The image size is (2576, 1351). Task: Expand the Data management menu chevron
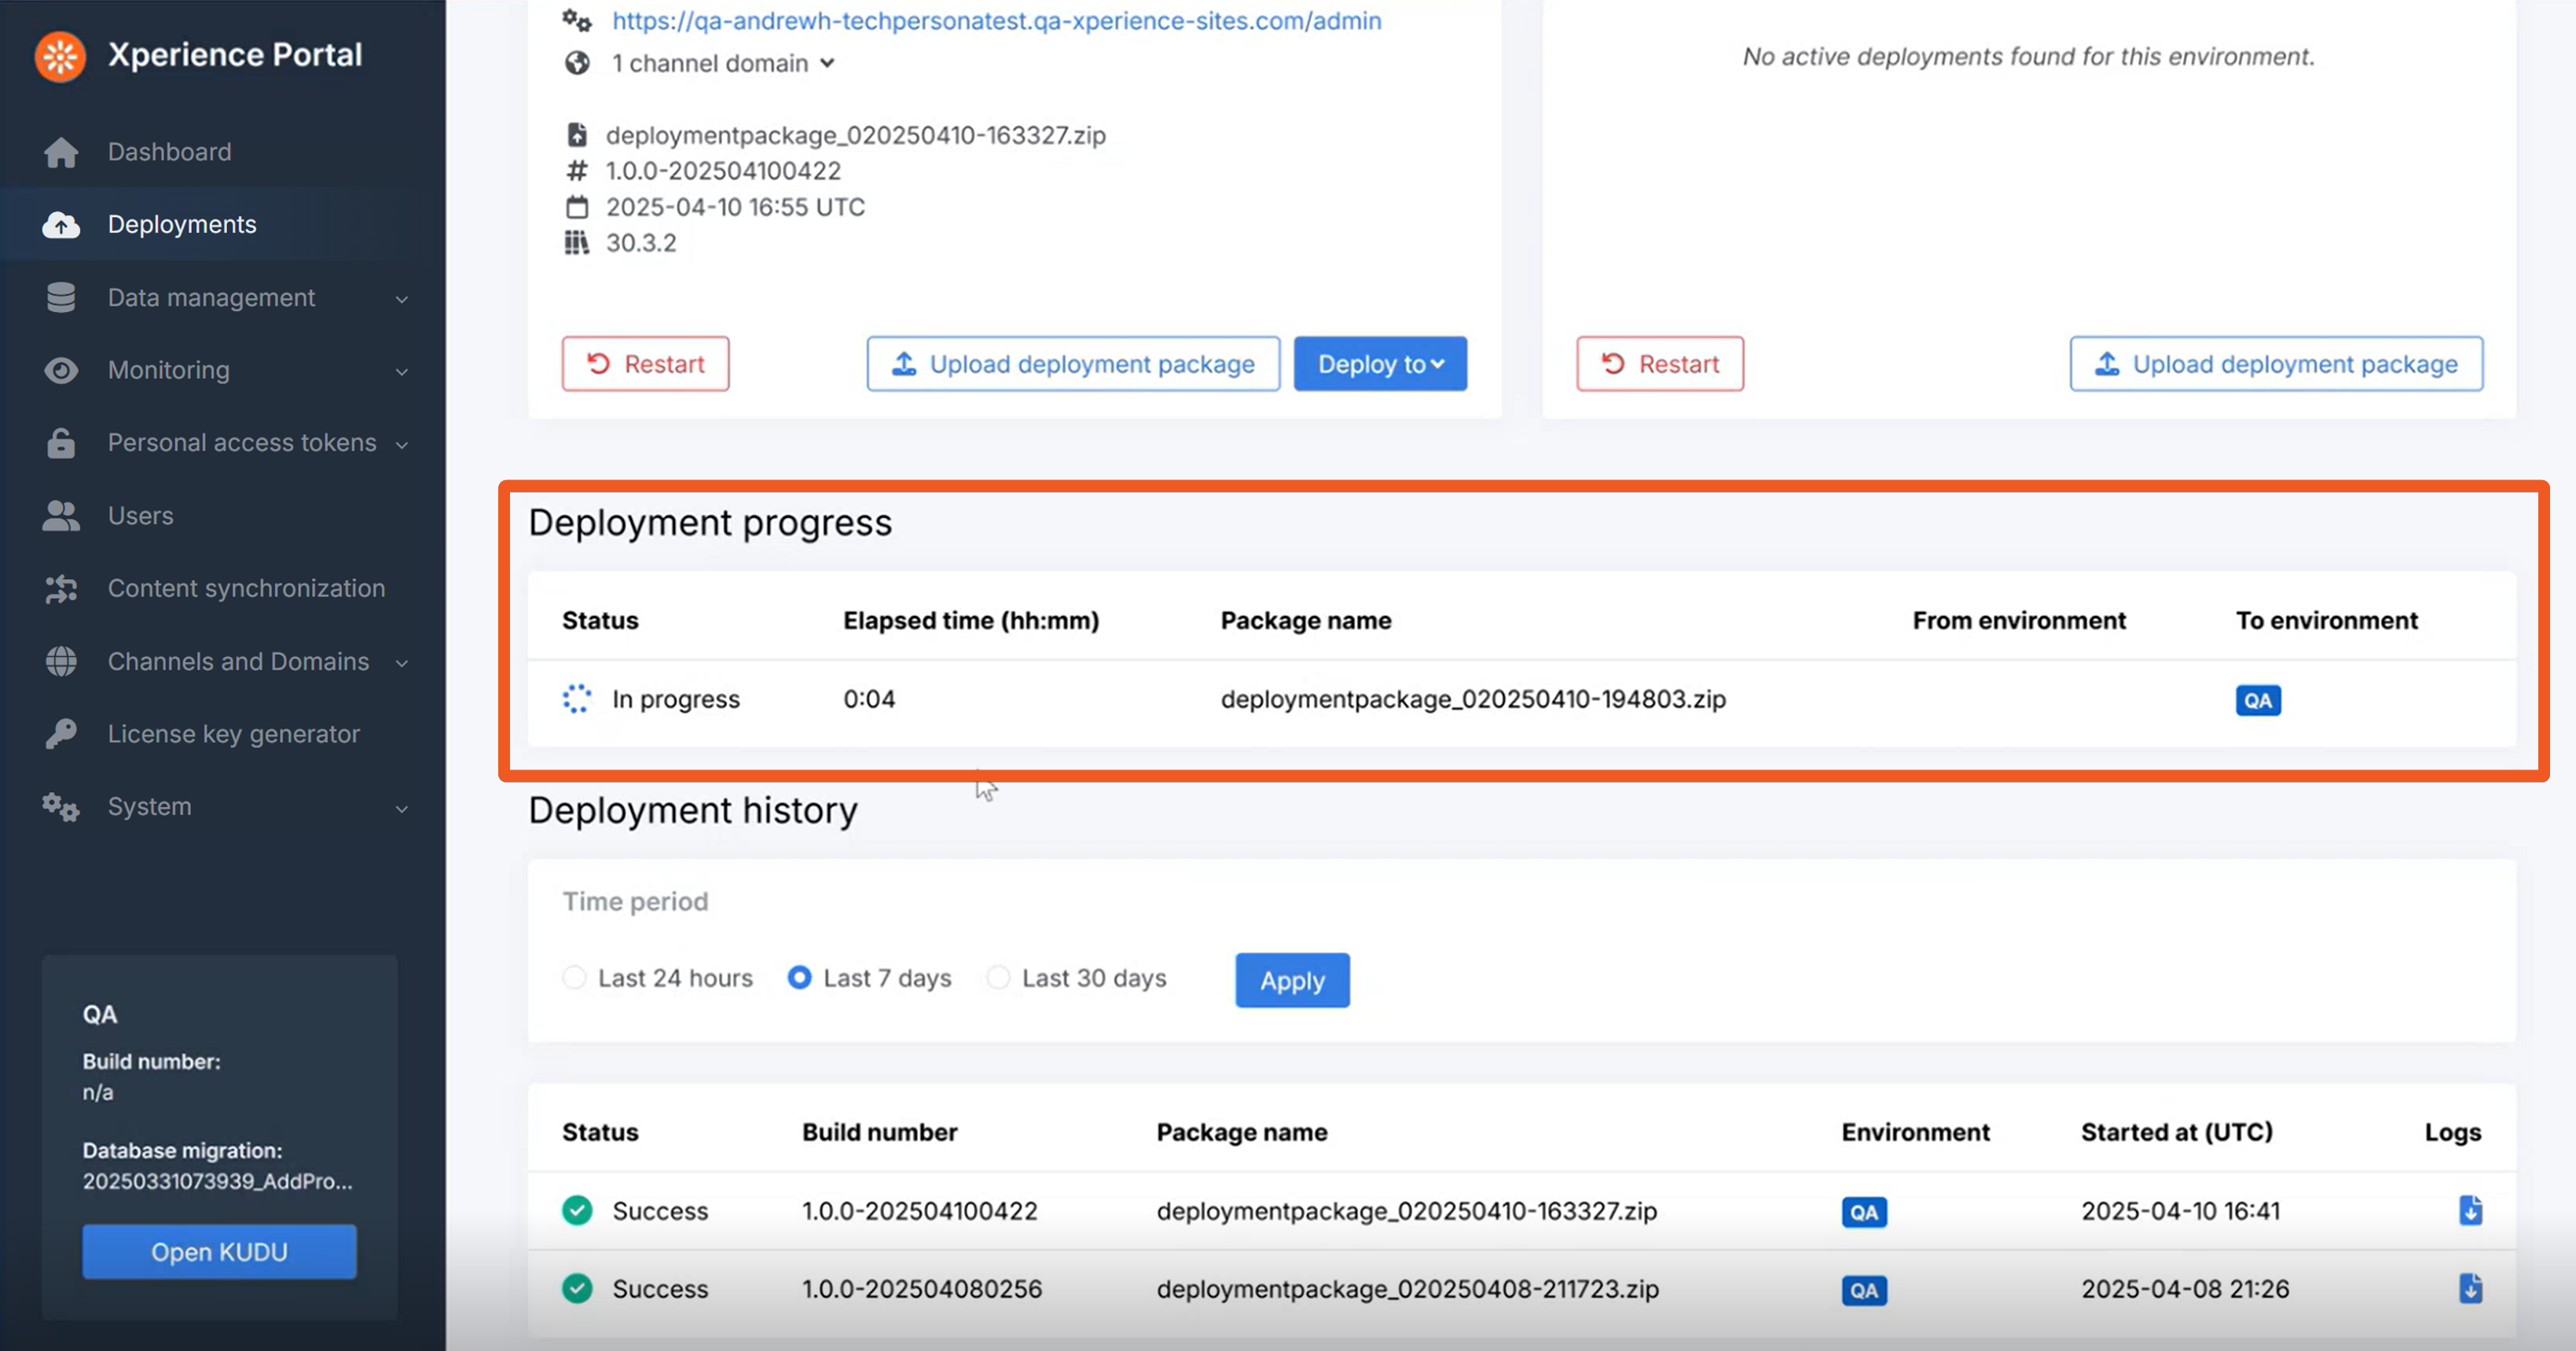click(x=402, y=299)
